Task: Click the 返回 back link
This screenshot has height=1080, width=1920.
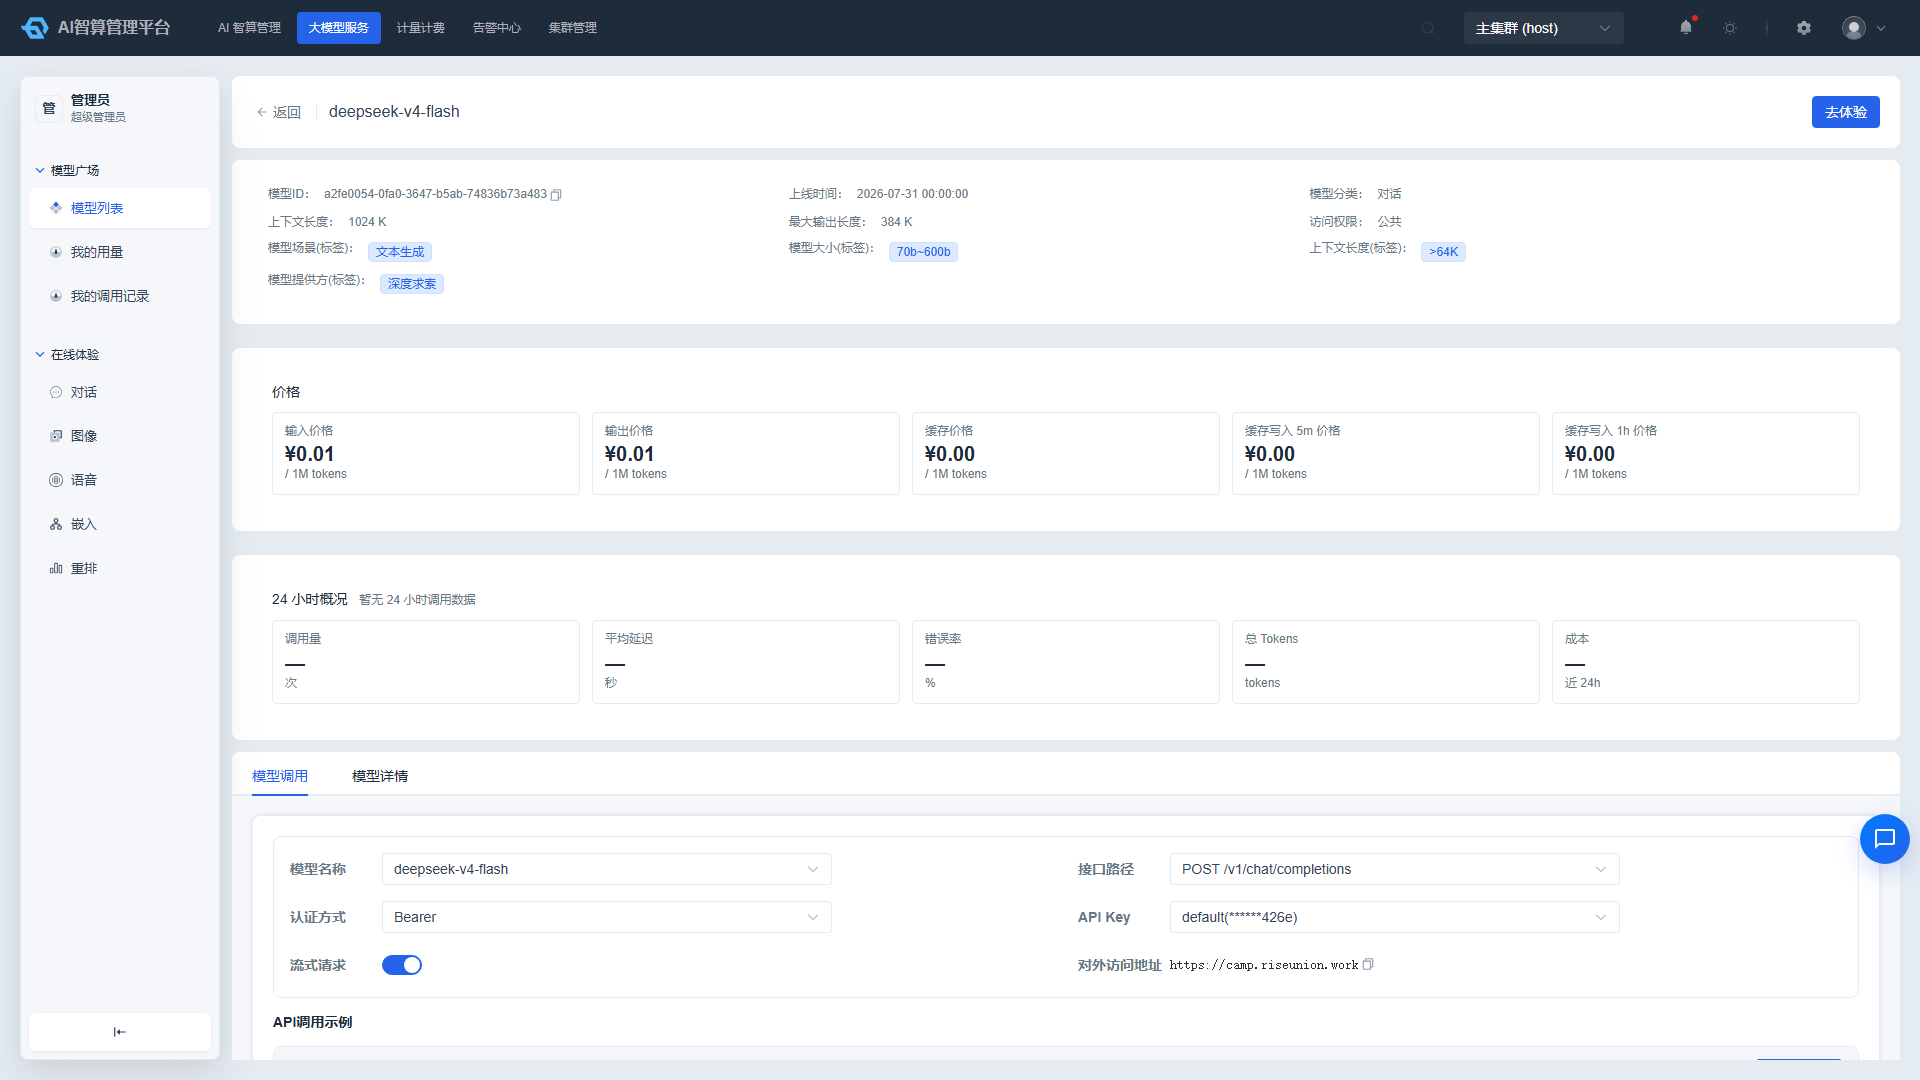Action: 279,112
